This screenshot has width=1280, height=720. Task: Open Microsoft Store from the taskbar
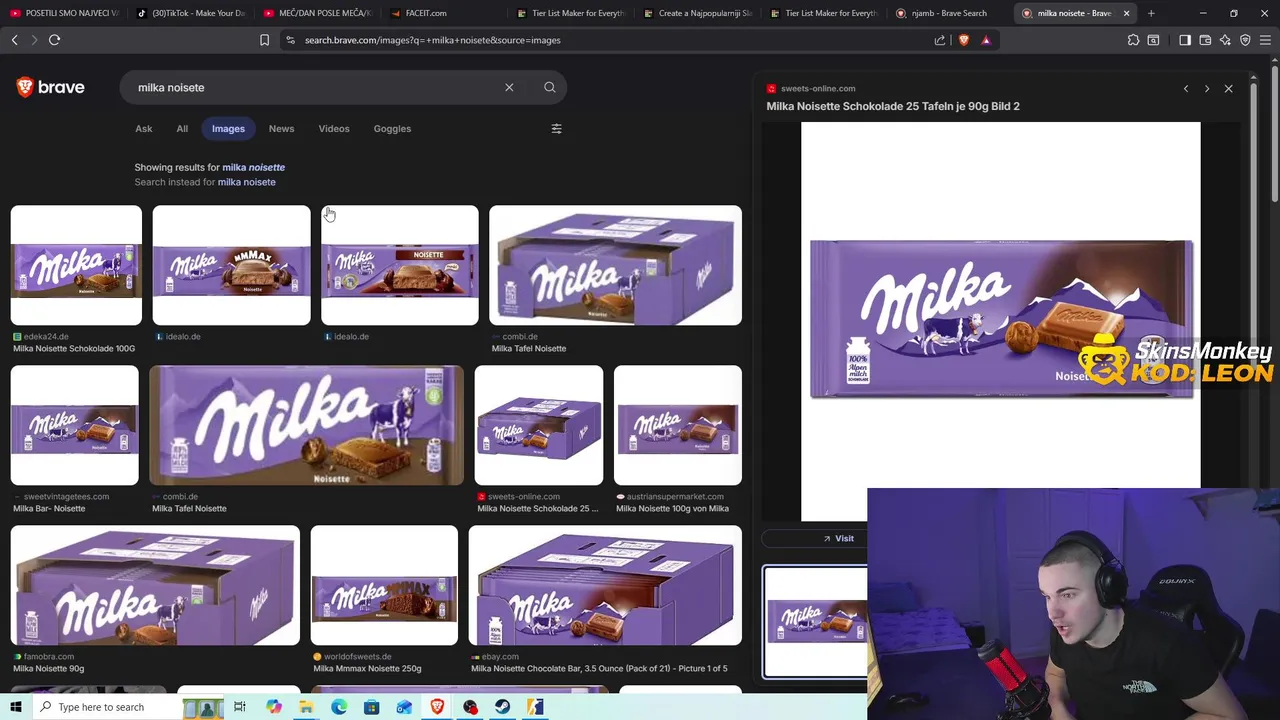point(372,707)
